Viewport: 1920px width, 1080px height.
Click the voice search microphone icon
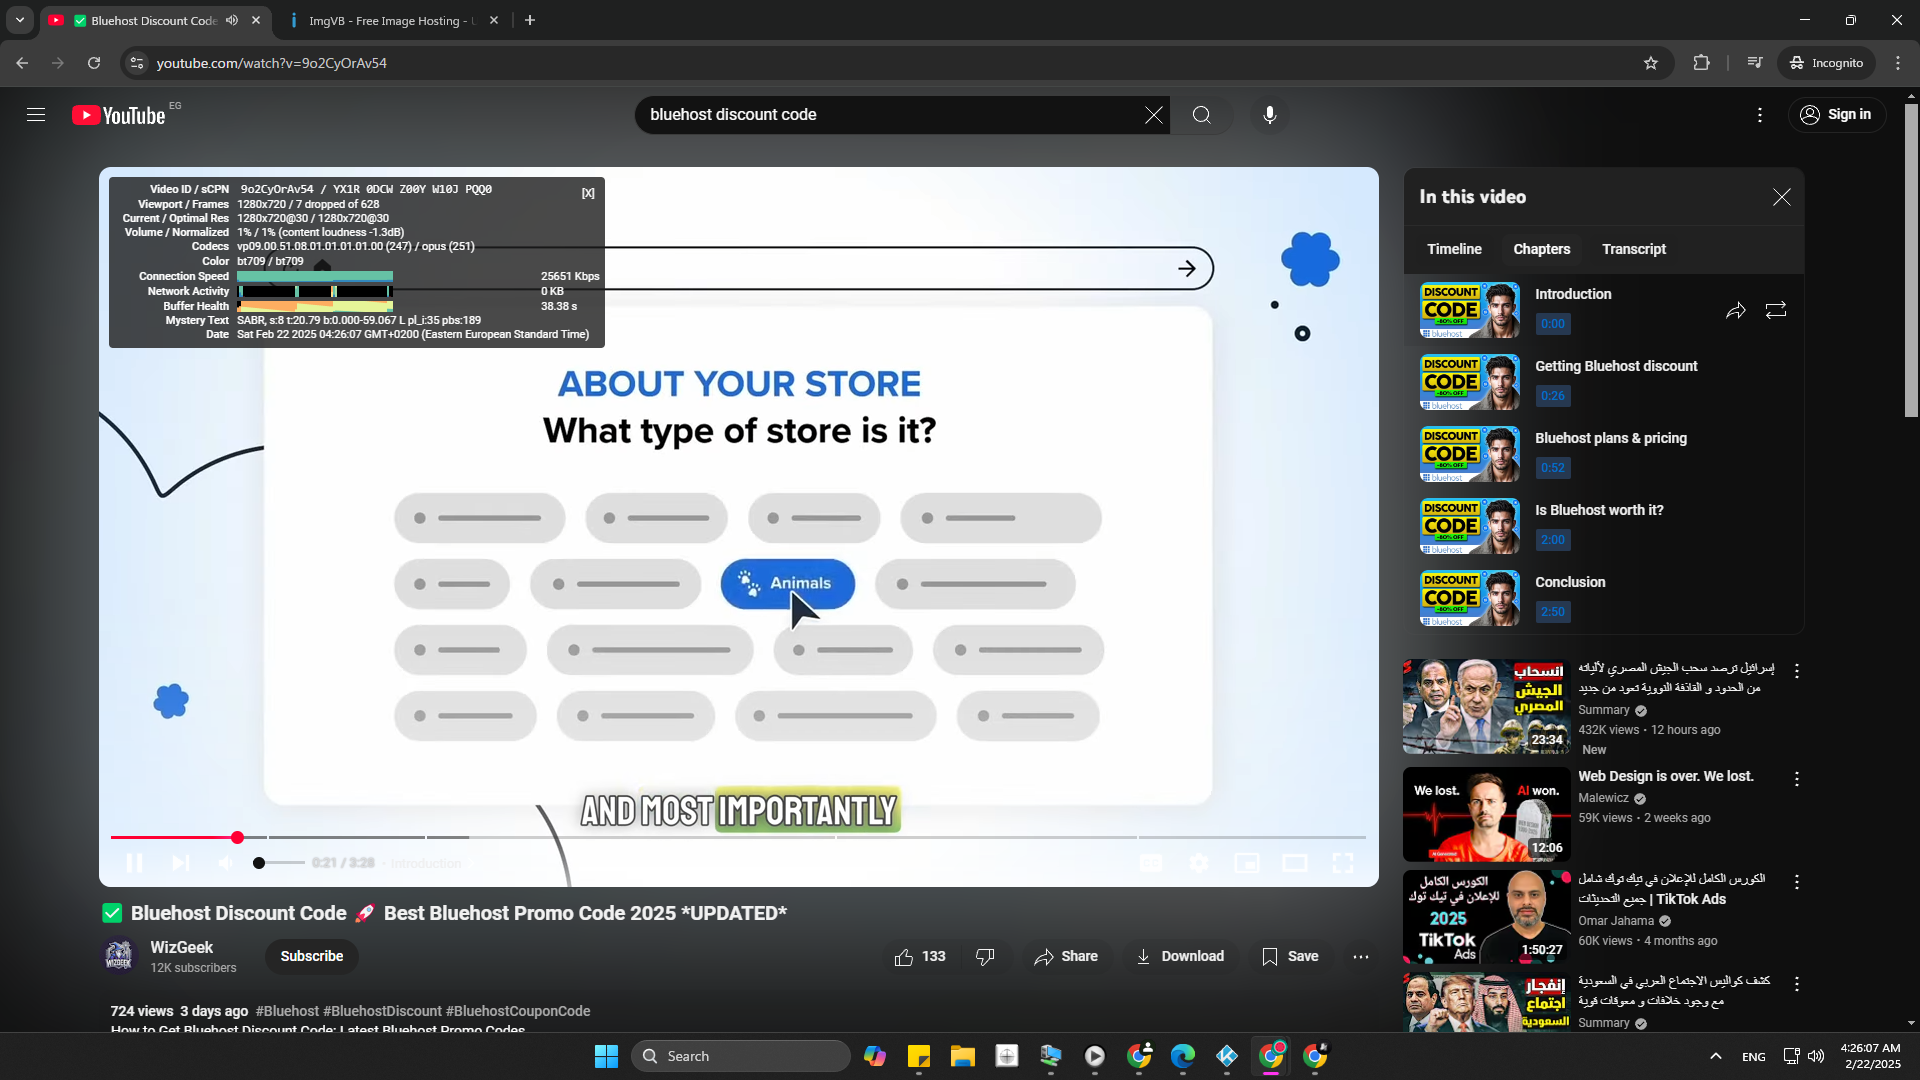[x=1269, y=115]
